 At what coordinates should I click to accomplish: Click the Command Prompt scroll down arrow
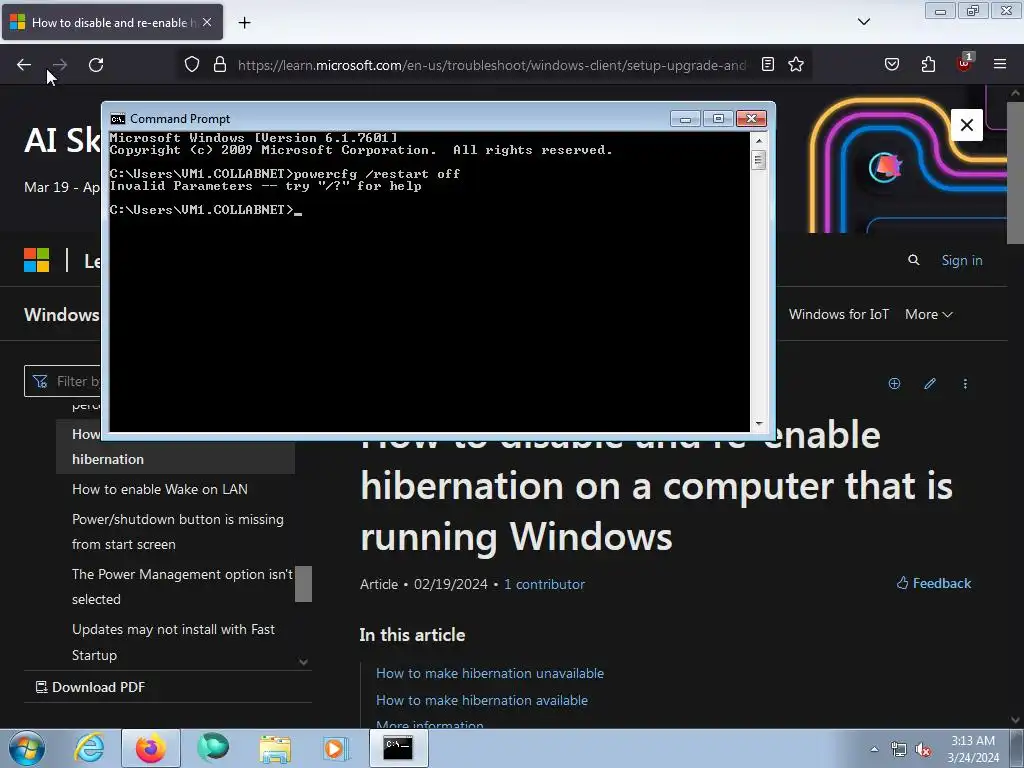click(x=758, y=424)
